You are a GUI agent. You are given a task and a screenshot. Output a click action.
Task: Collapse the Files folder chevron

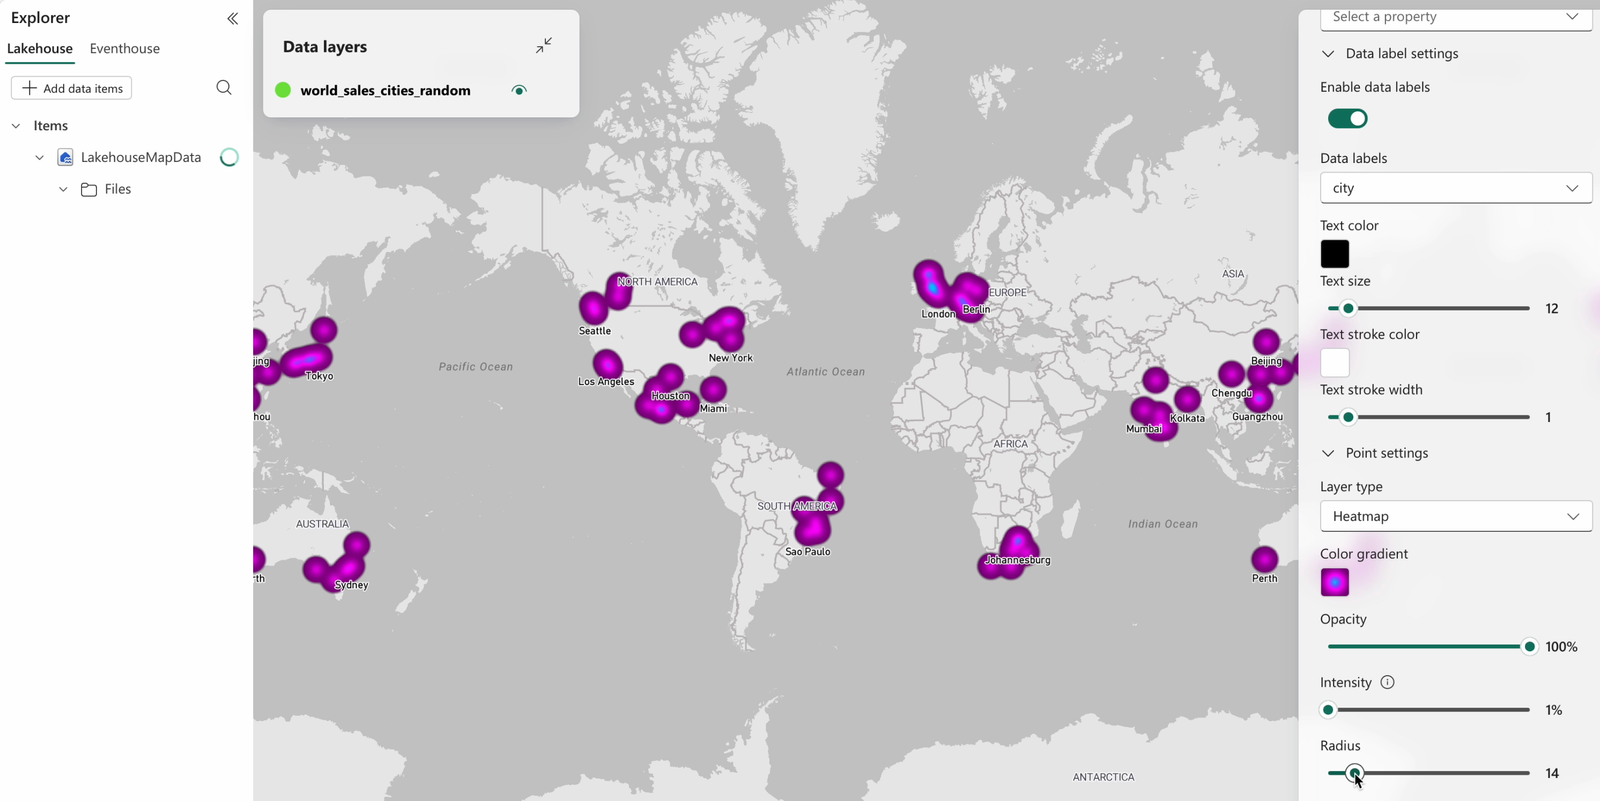pos(63,189)
